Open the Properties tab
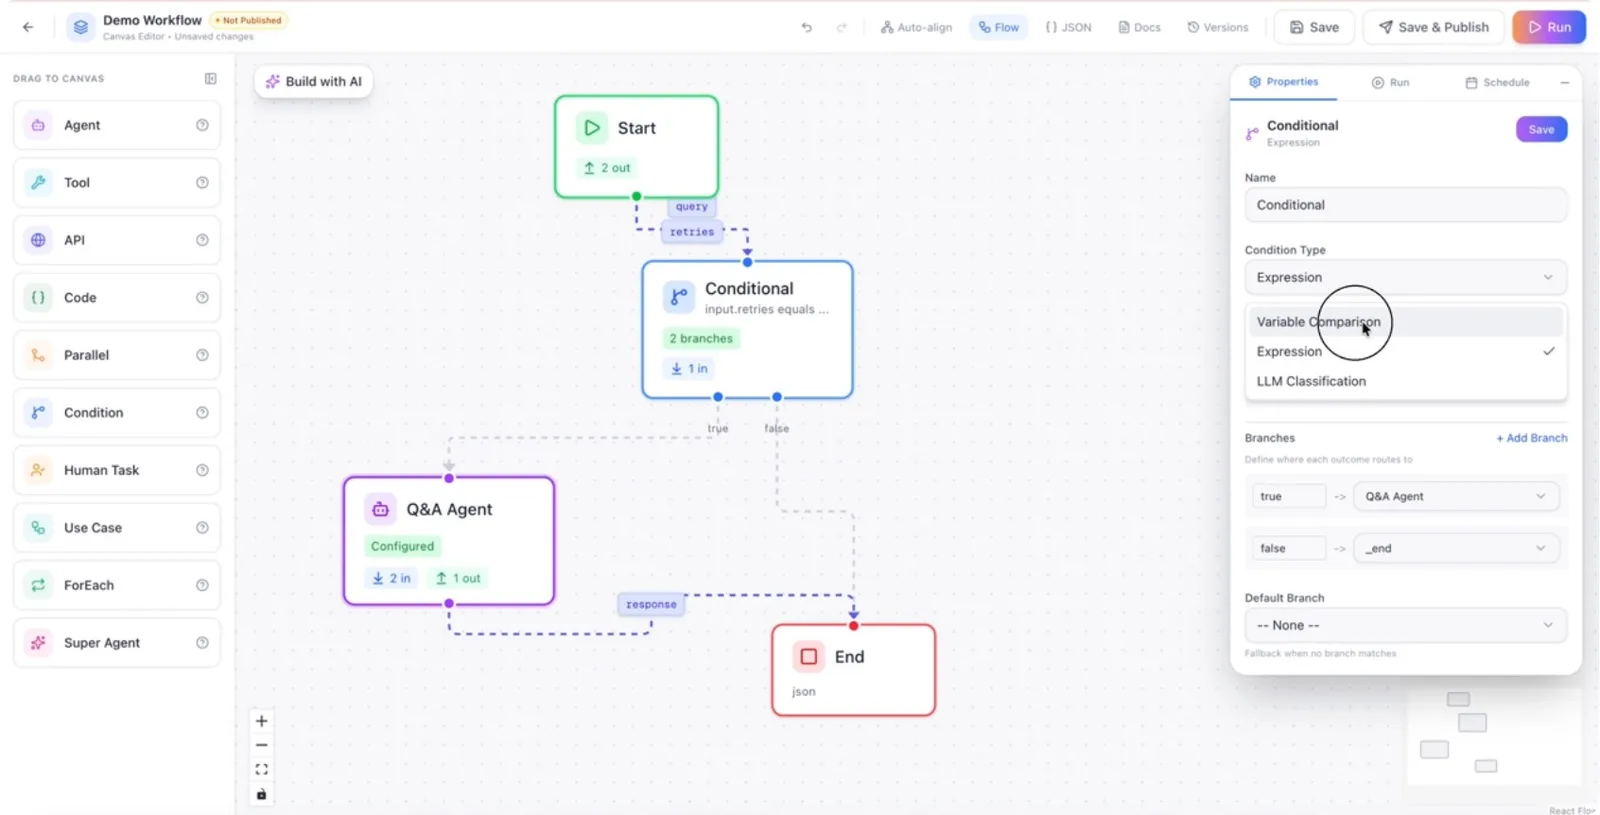The width and height of the screenshot is (1600, 815). coord(1284,82)
